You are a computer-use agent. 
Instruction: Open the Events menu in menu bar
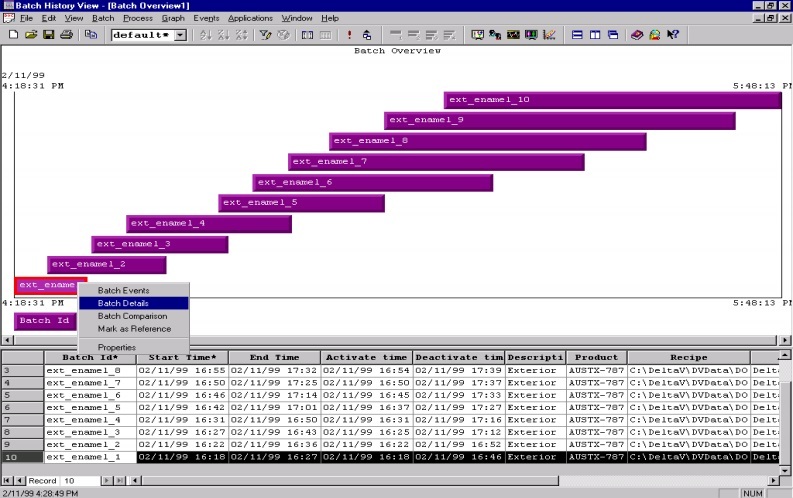pos(206,18)
